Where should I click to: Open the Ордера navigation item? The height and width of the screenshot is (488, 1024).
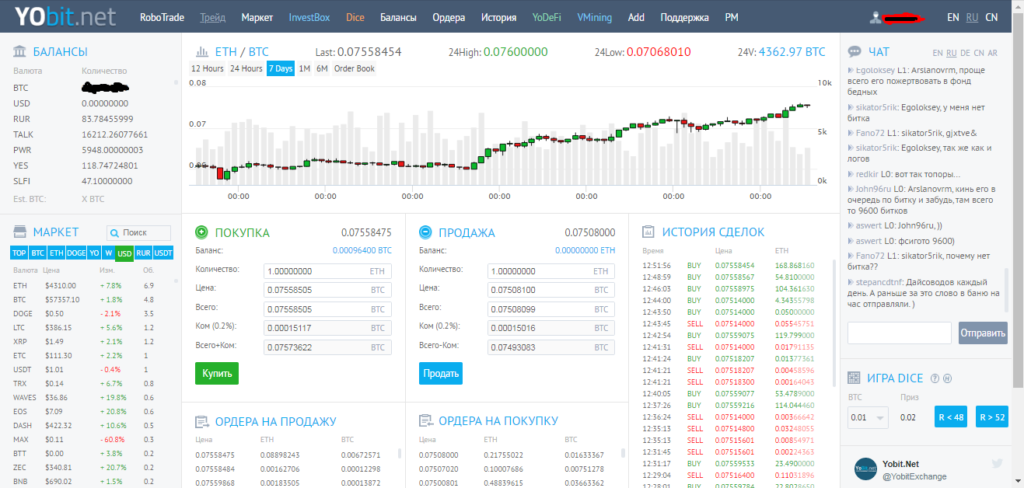[x=449, y=18]
